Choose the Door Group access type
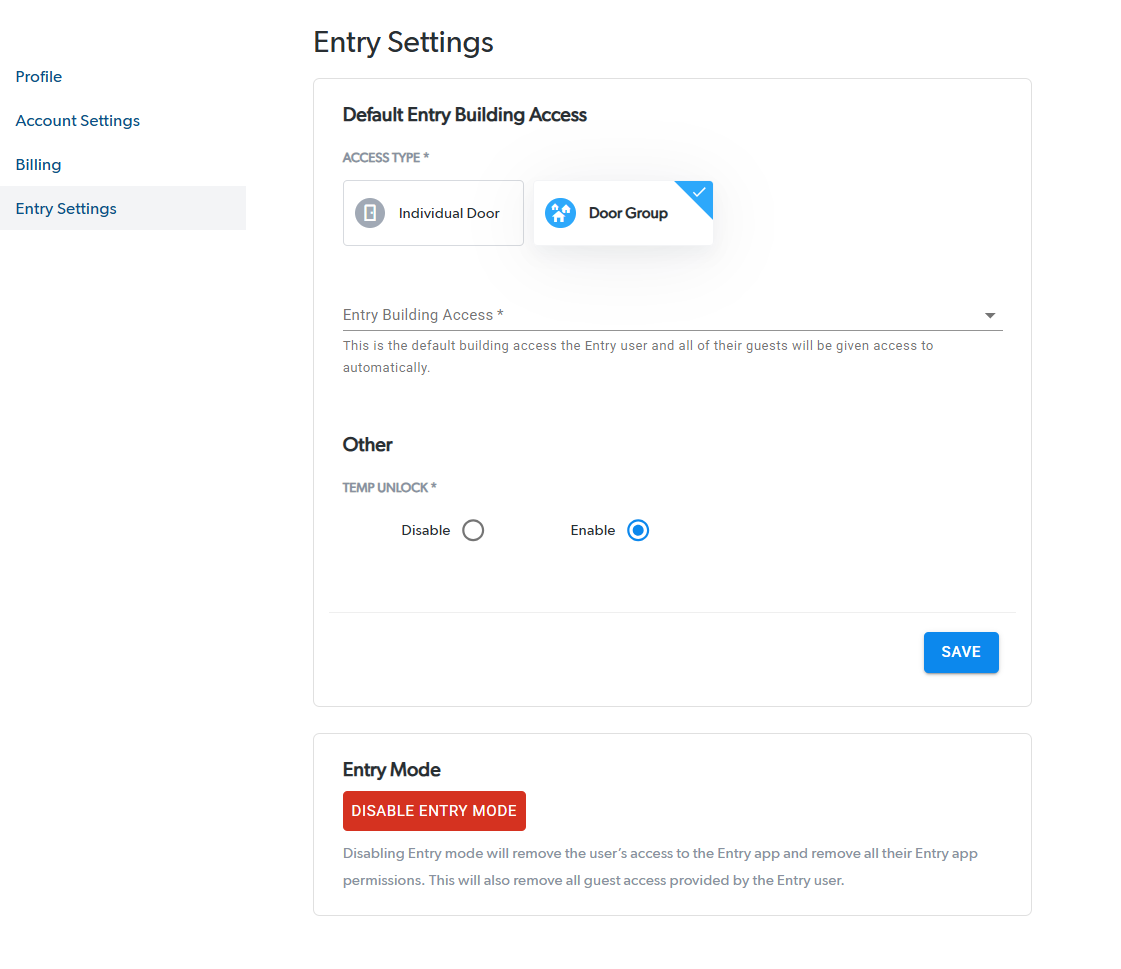Image resolution: width=1121 pixels, height=969 pixels. pyautogui.click(x=623, y=213)
